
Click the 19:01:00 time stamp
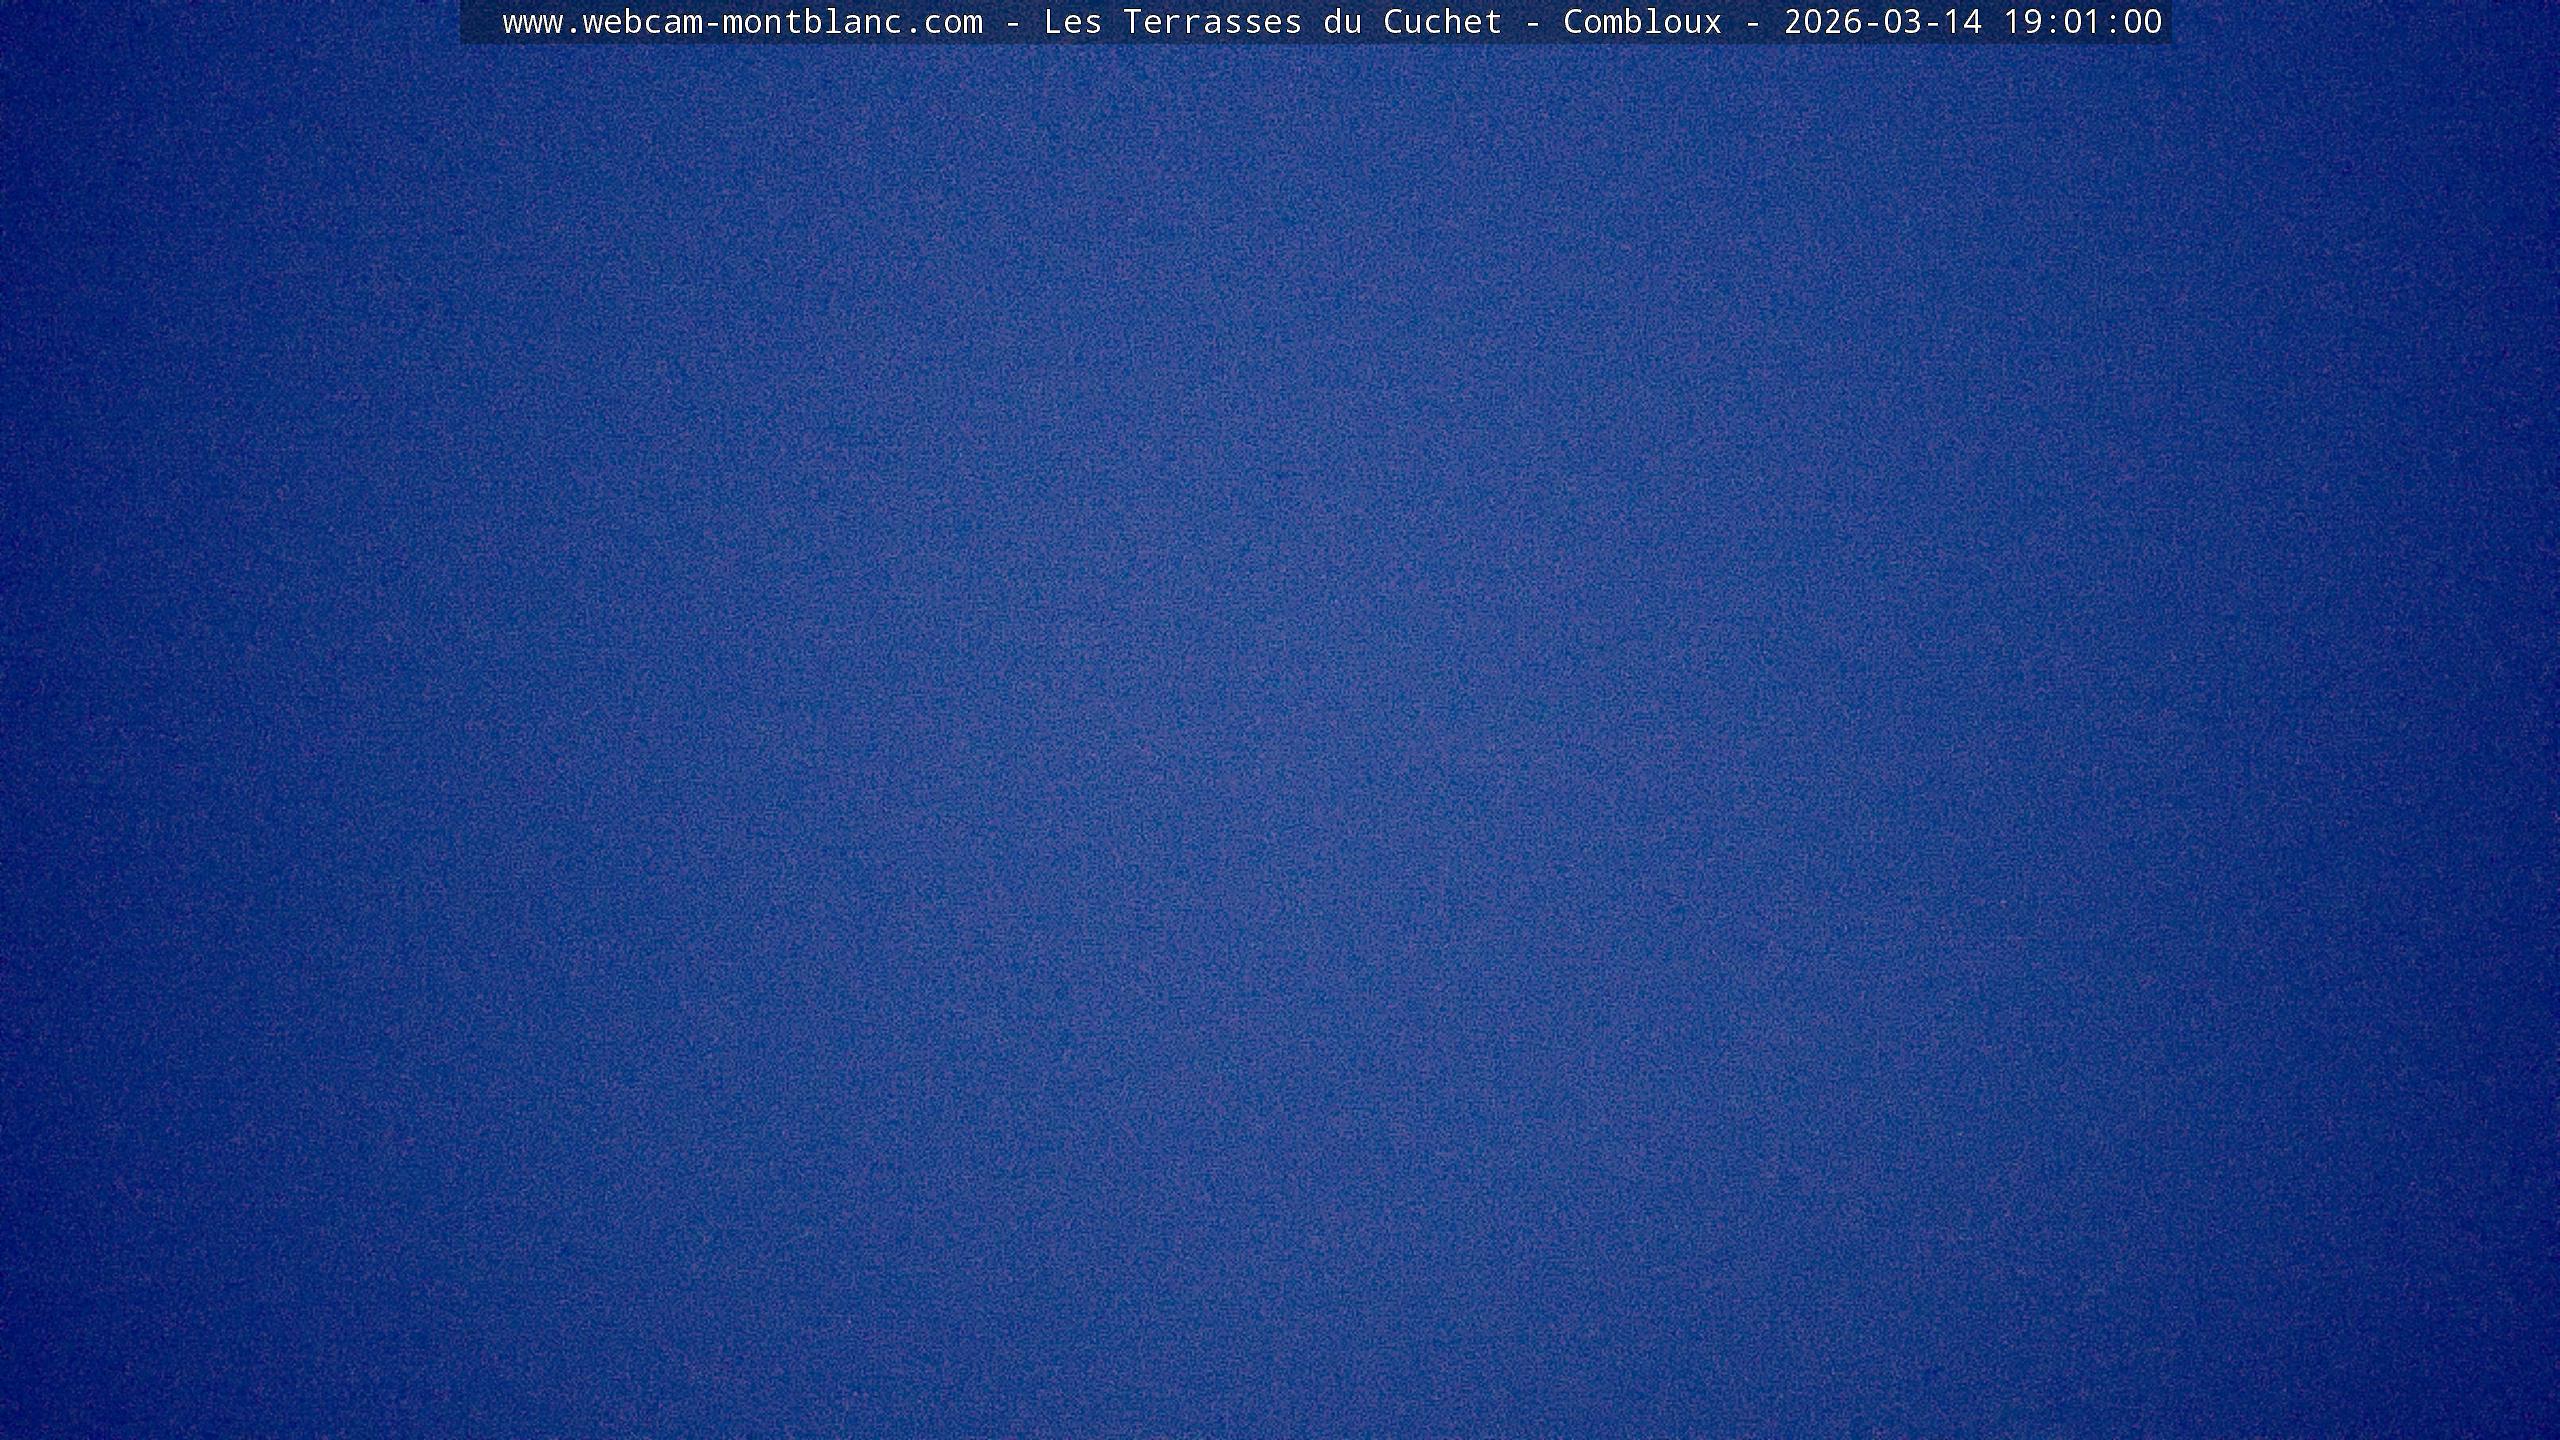2082,22
